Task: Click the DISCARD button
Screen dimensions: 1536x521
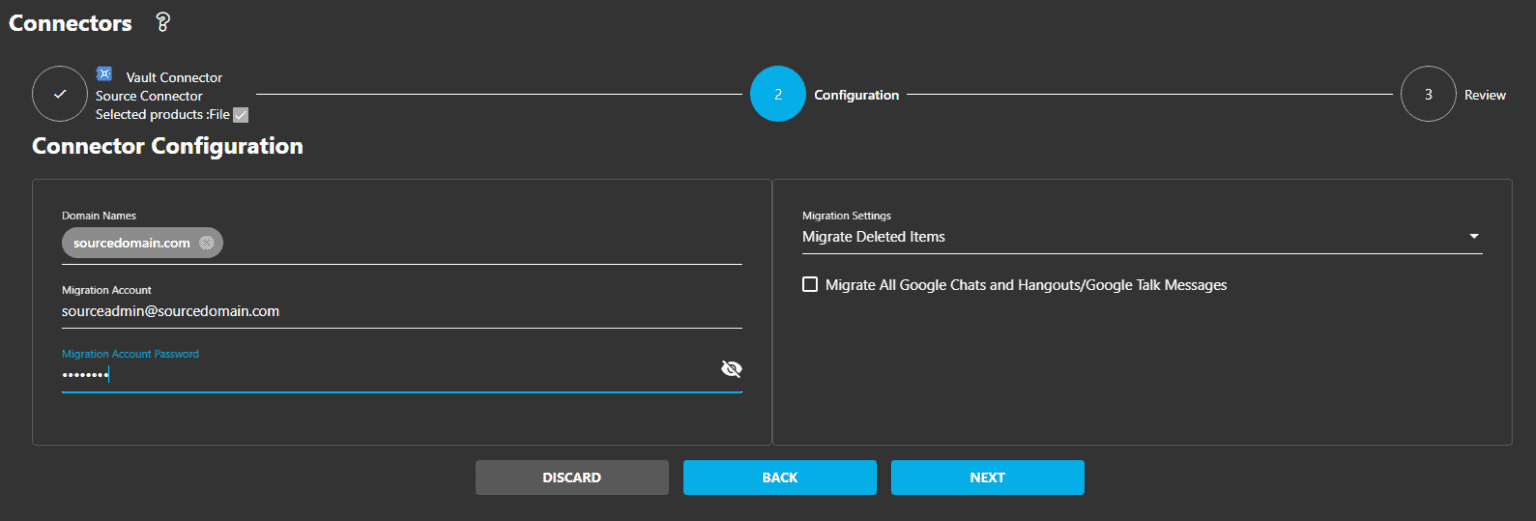Action: coord(572,478)
